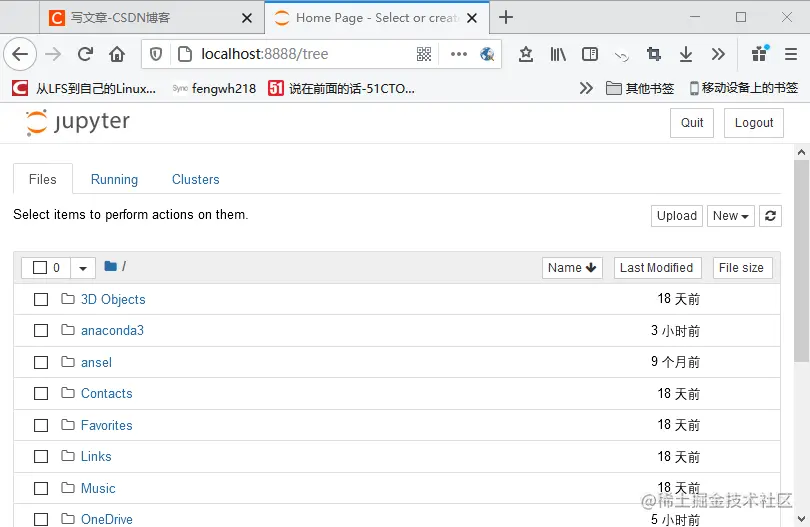
Task: Expand more toolbar tools chevron
Action: [x=718, y=54]
